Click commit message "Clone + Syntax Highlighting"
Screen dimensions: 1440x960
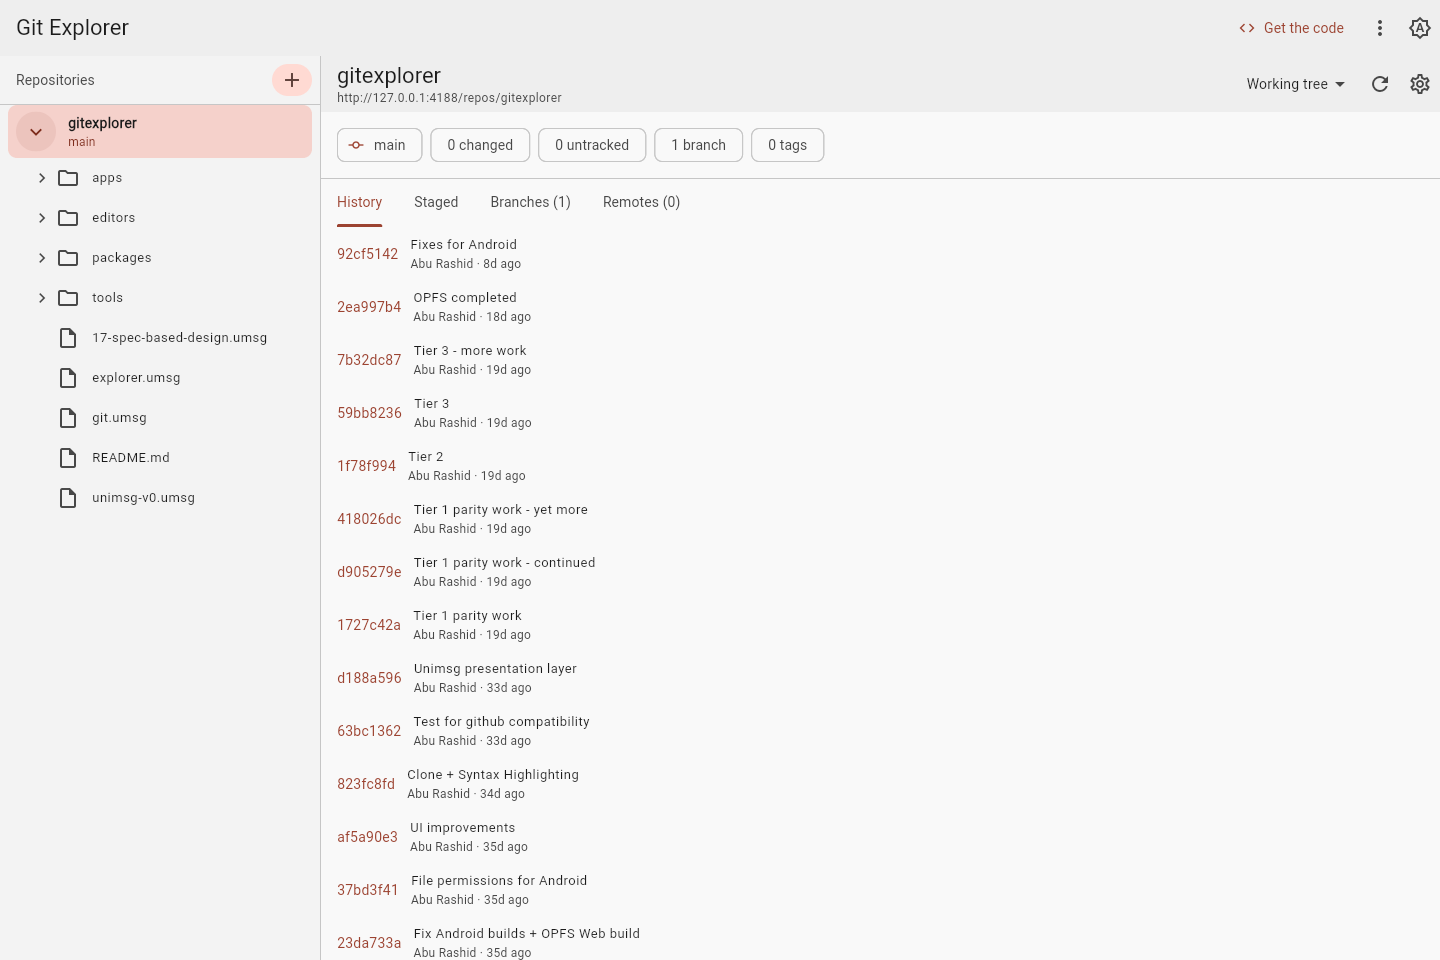tap(493, 775)
